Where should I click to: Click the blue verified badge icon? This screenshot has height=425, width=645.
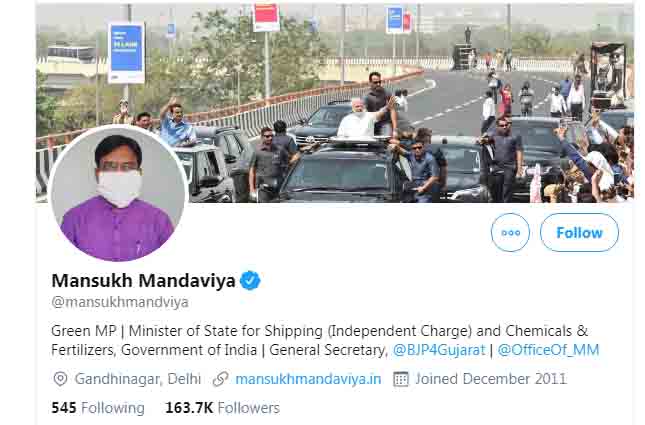pos(250,281)
